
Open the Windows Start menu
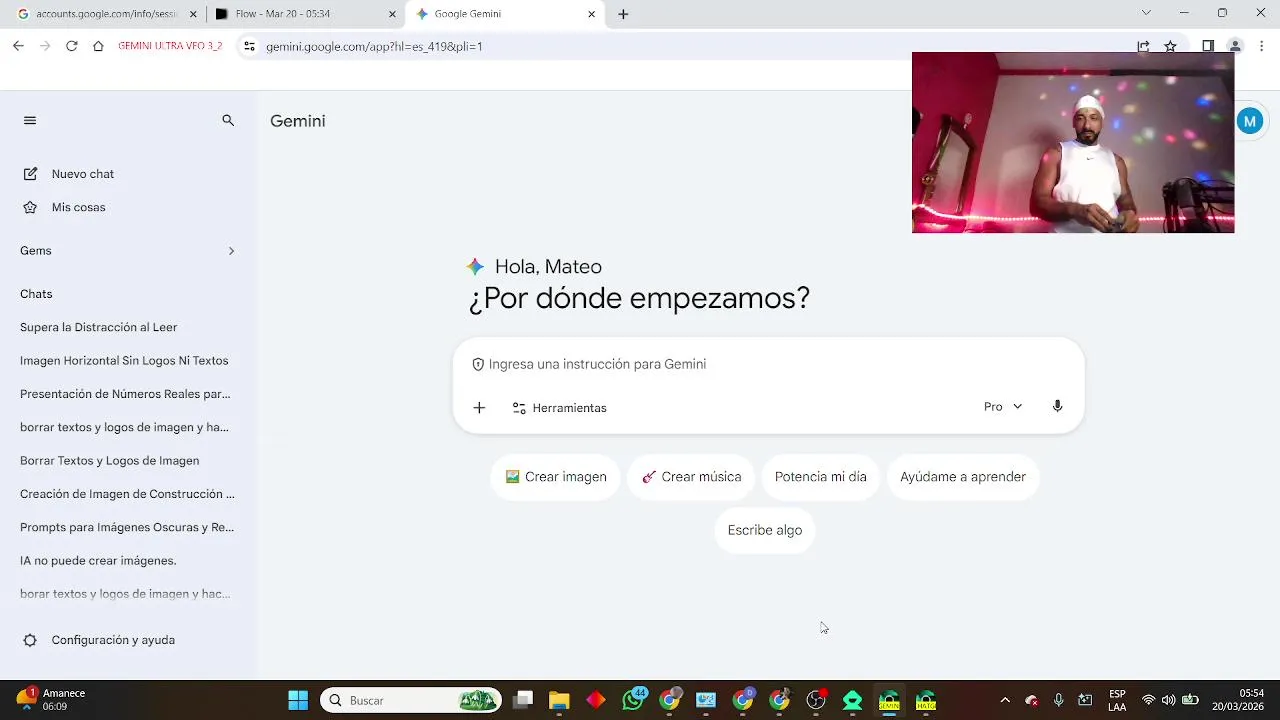tap(298, 700)
